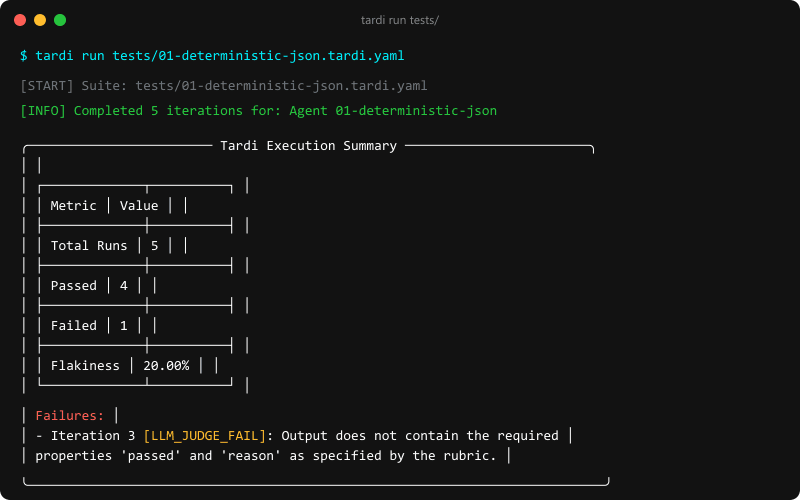Select the Metric column header
The height and width of the screenshot is (500, 800).
(x=73, y=206)
